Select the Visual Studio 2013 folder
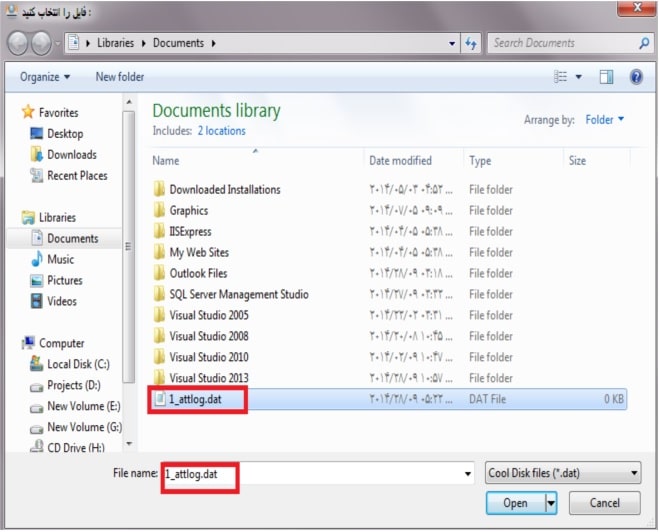 pyautogui.click(x=209, y=378)
